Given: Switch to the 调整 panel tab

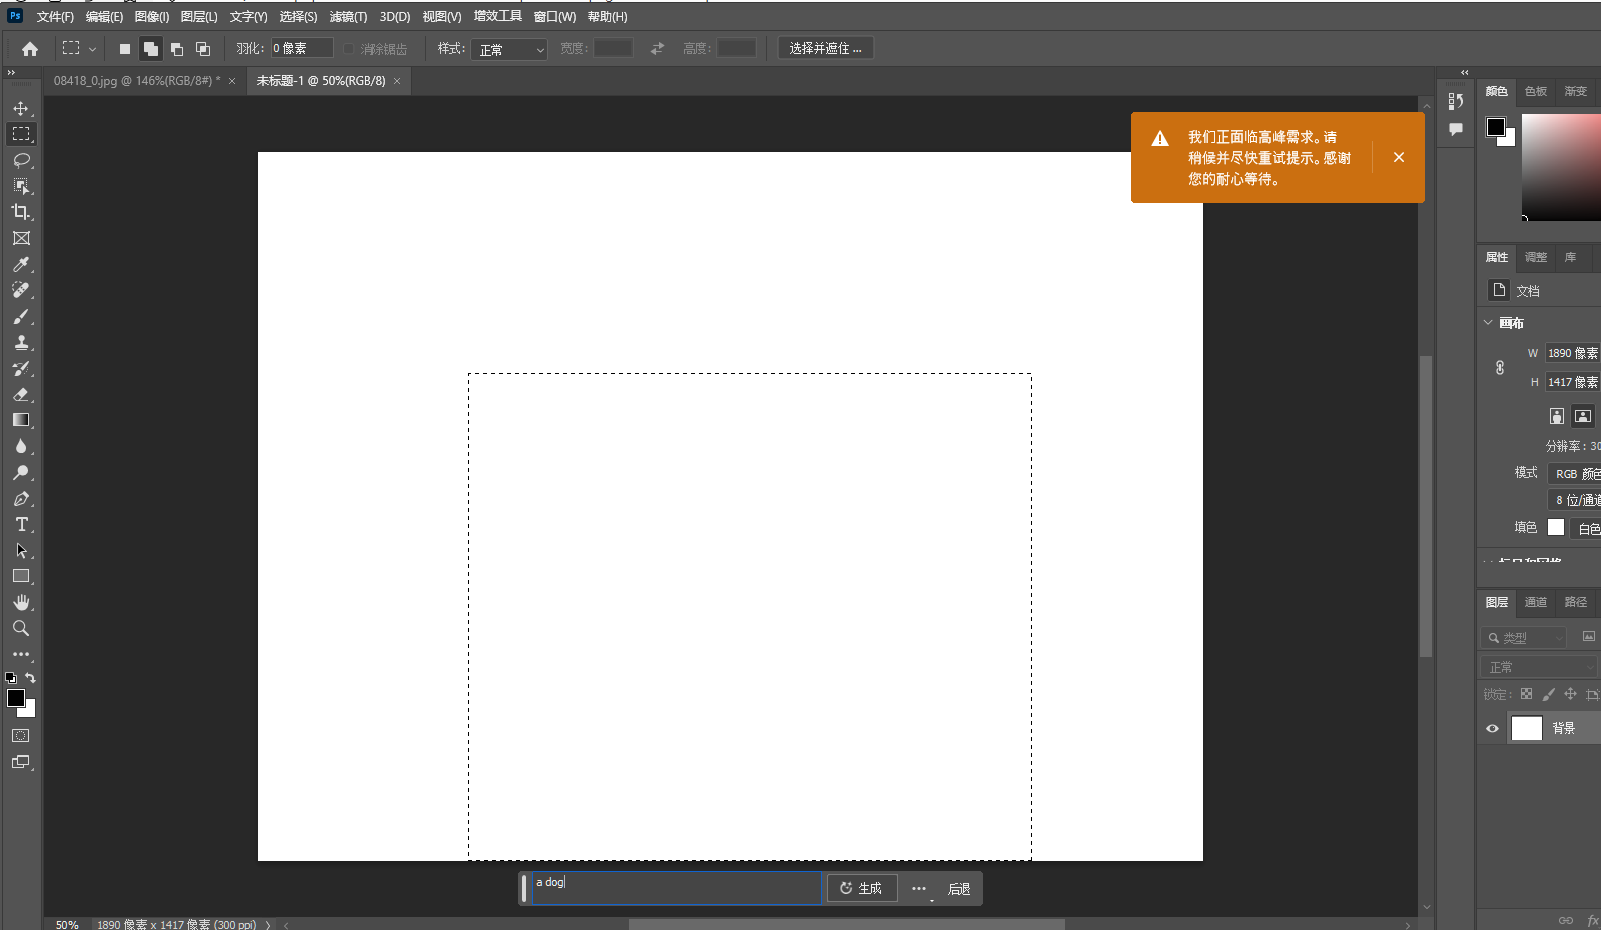Looking at the screenshot, I should 1536,257.
